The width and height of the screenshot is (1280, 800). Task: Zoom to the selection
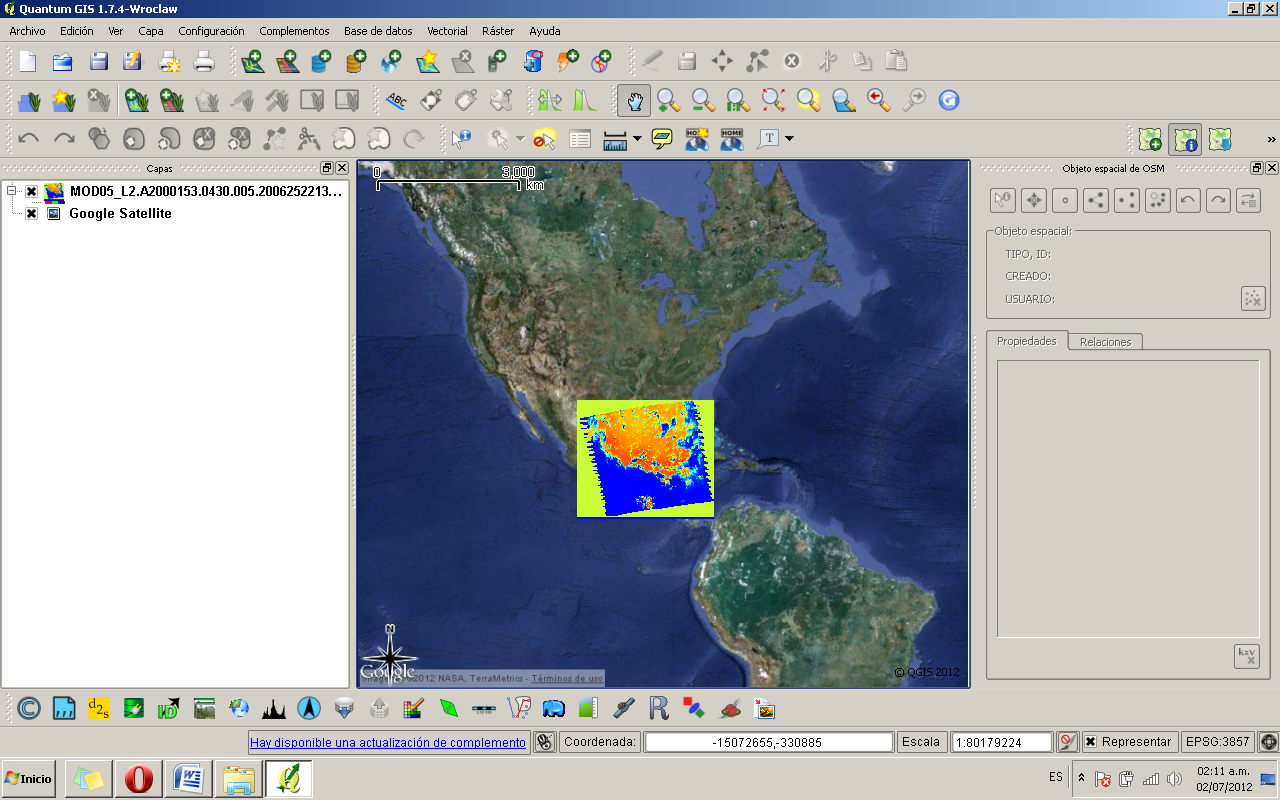tap(809, 100)
